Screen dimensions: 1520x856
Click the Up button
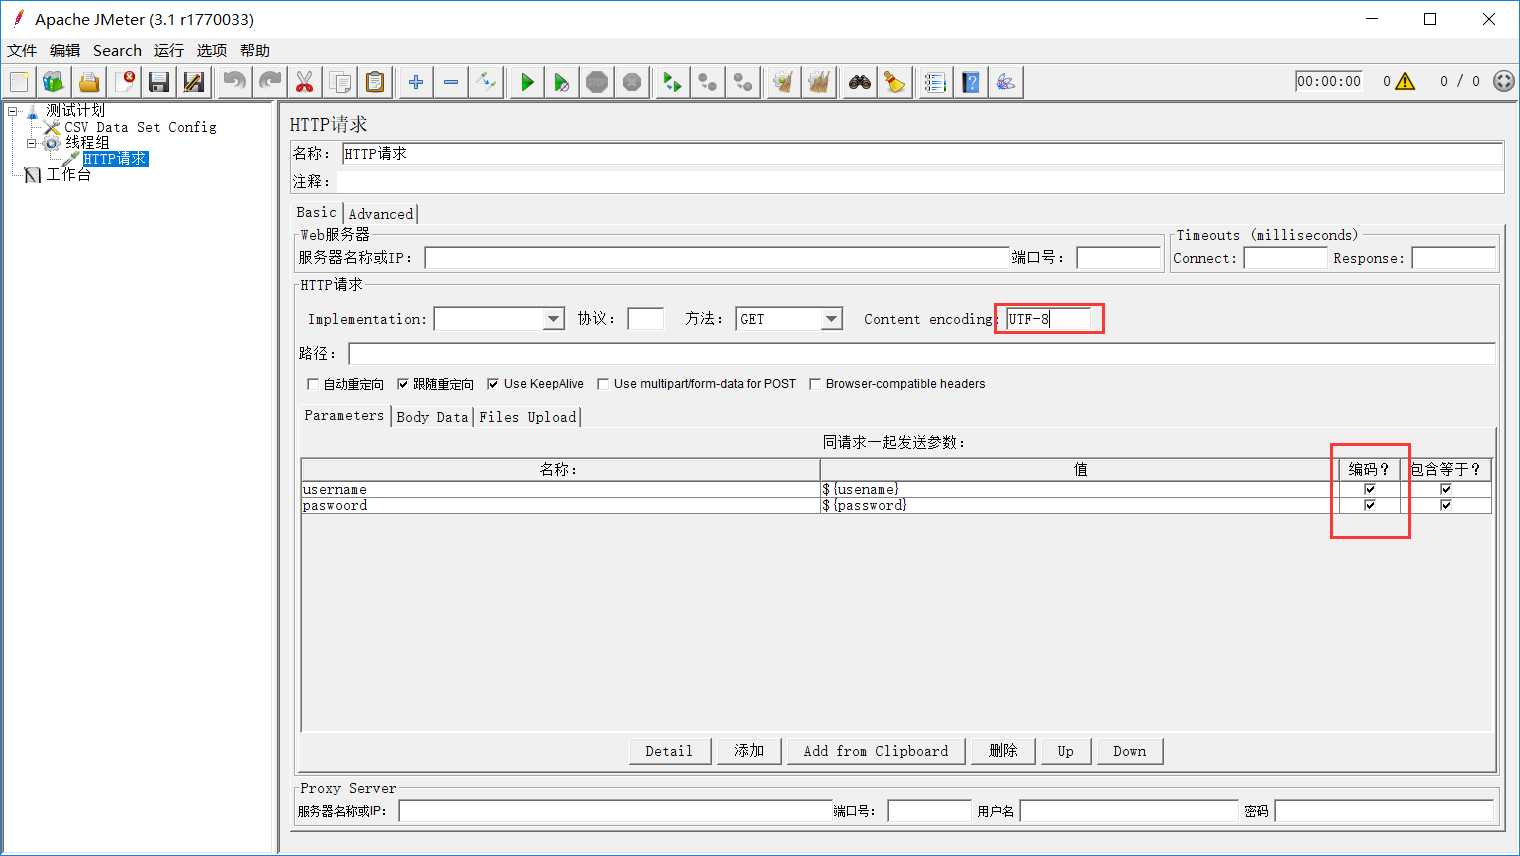click(x=1066, y=751)
